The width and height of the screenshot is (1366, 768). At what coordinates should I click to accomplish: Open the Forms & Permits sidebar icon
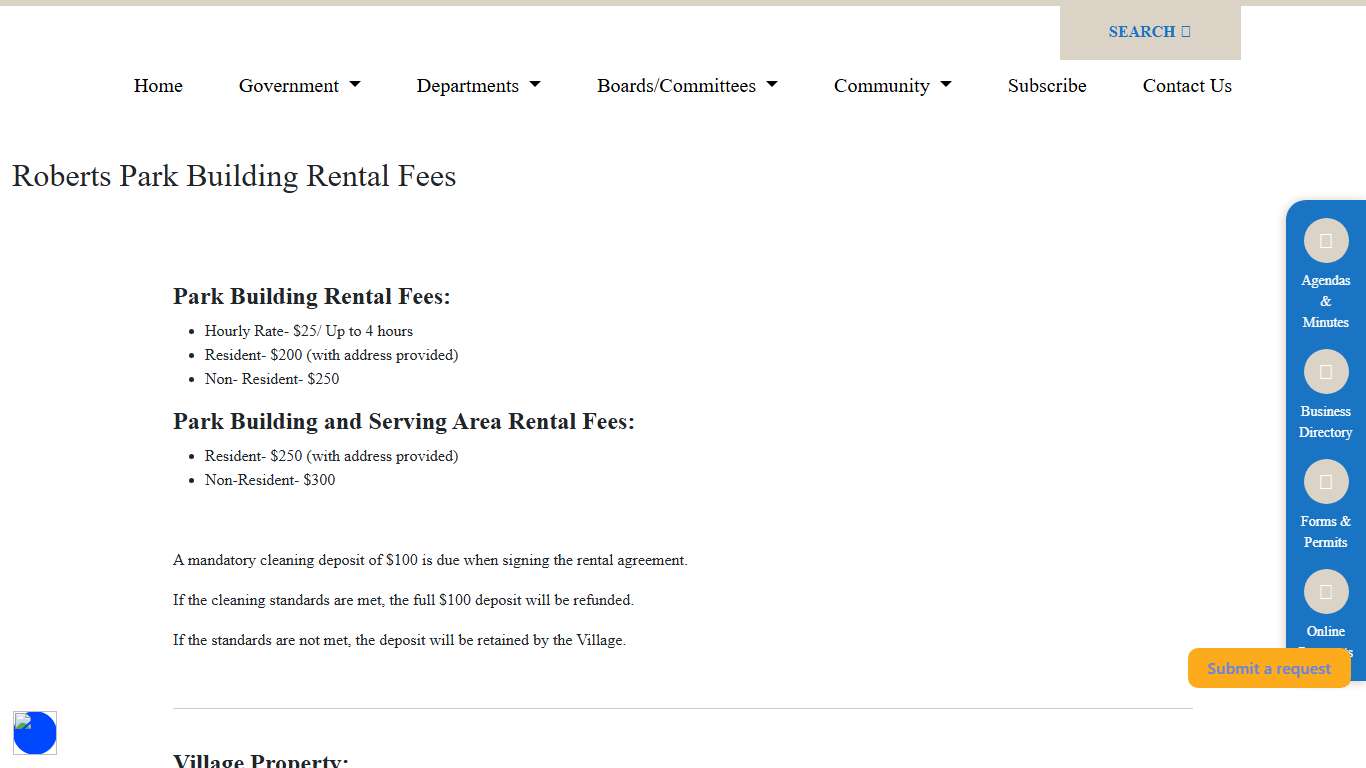[1325, 481]
